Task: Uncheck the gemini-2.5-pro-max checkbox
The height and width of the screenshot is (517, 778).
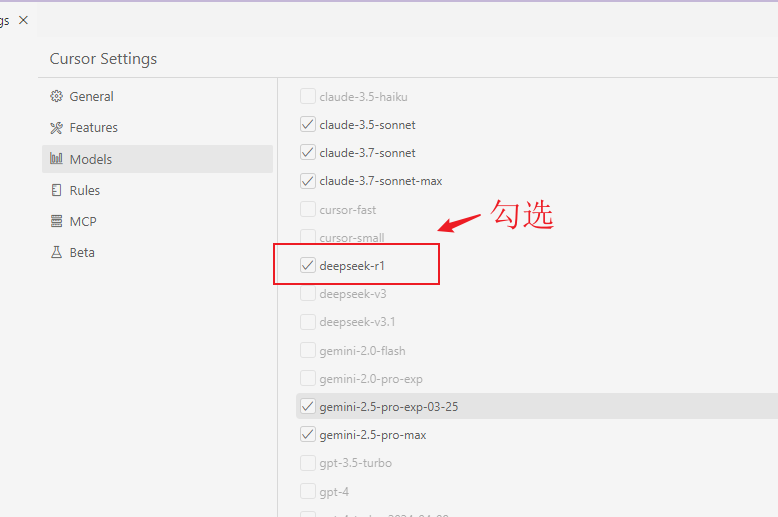Action: point(308,435)
